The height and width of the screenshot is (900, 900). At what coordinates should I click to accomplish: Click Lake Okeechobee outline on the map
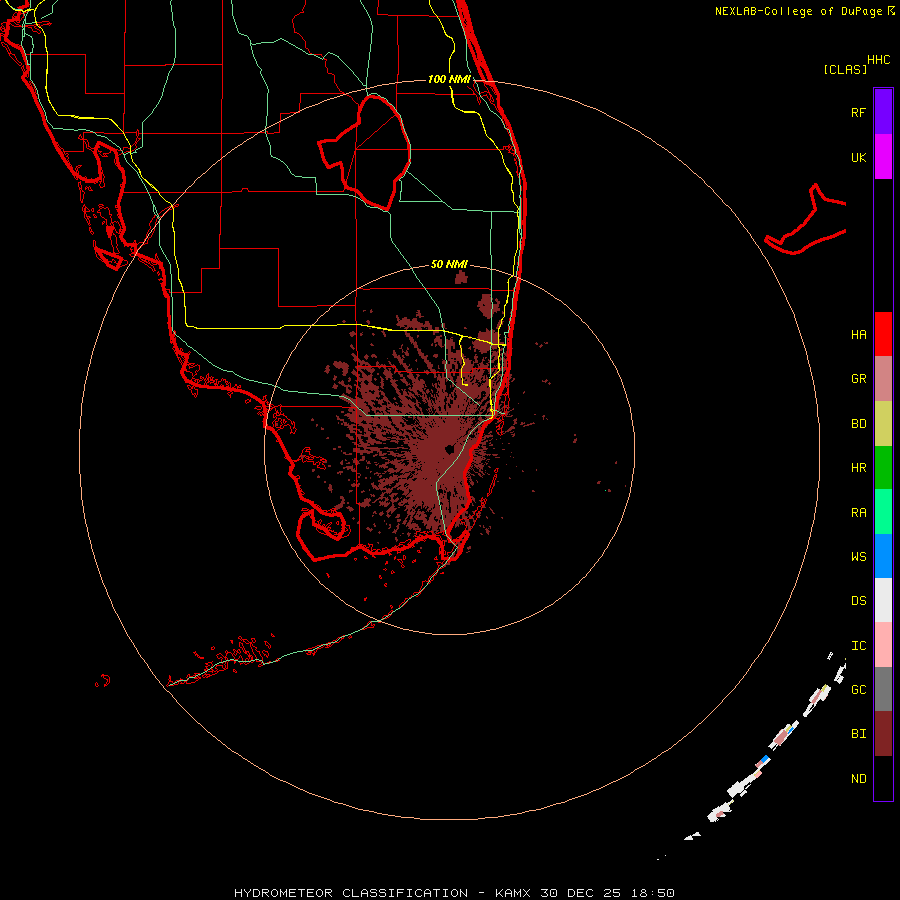[364, 152]
